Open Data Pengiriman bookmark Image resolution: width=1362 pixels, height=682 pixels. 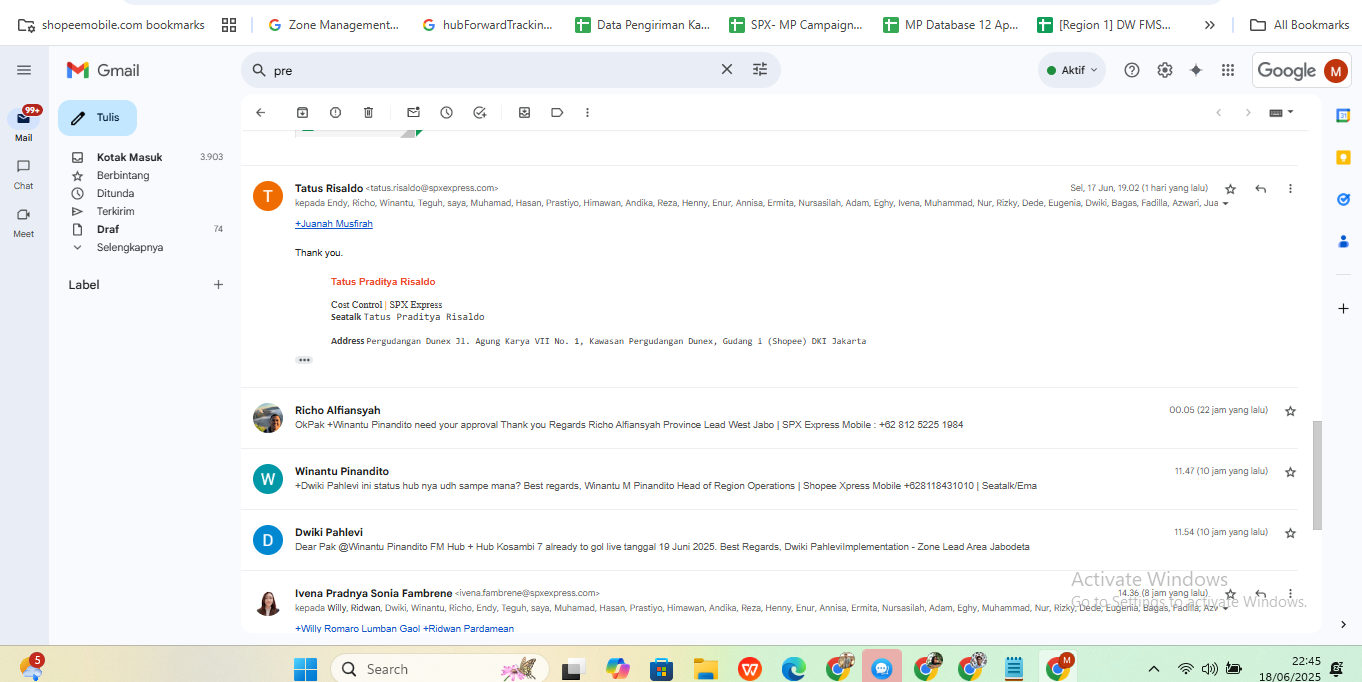642,25
